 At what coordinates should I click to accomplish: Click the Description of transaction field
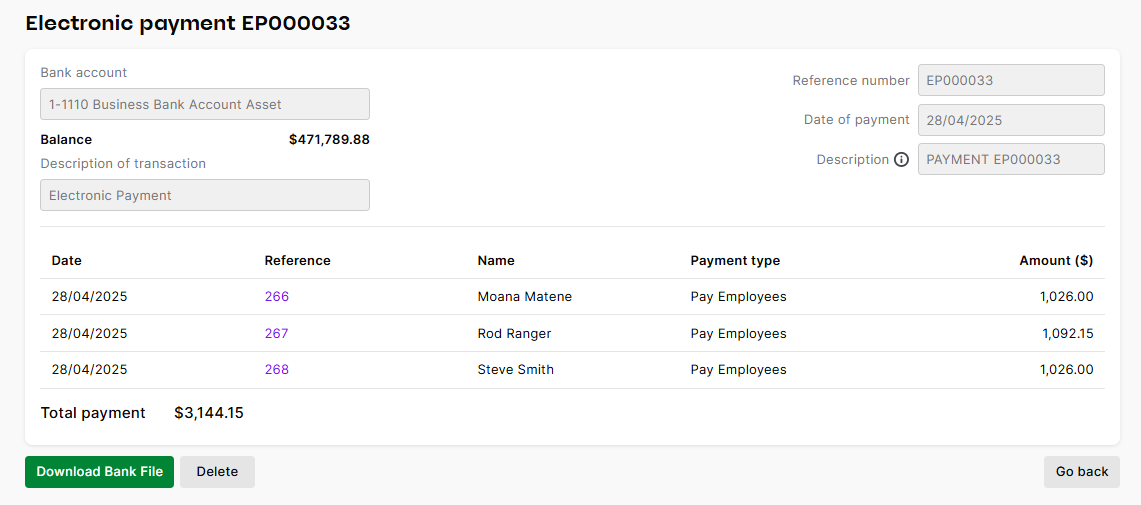pos(204,195)
